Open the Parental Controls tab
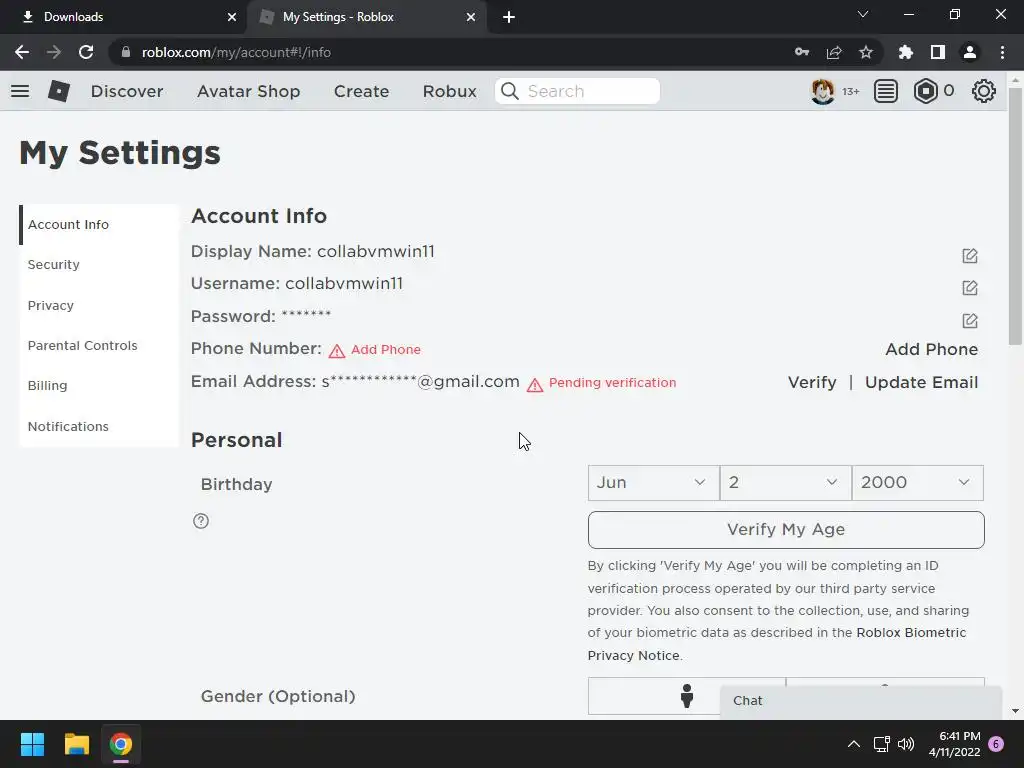Screen dimensions: 1024x768 (x=99, y=345)
